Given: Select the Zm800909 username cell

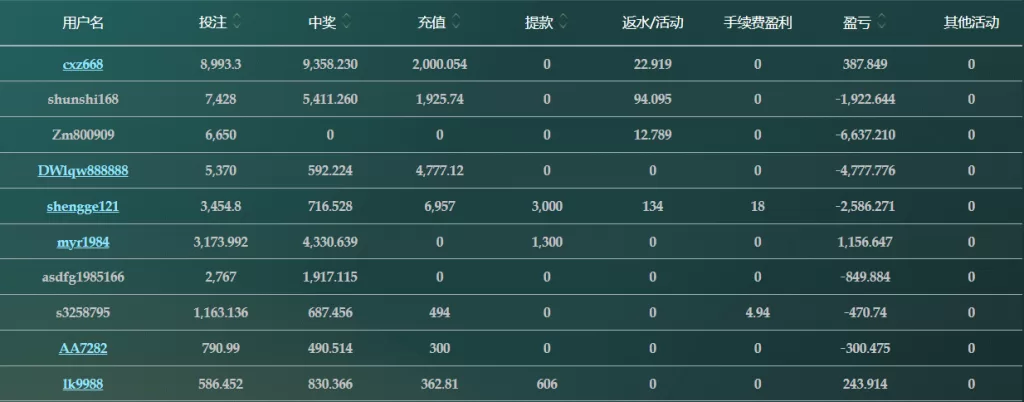Looking at the screenshot, I should click(83, 135).
